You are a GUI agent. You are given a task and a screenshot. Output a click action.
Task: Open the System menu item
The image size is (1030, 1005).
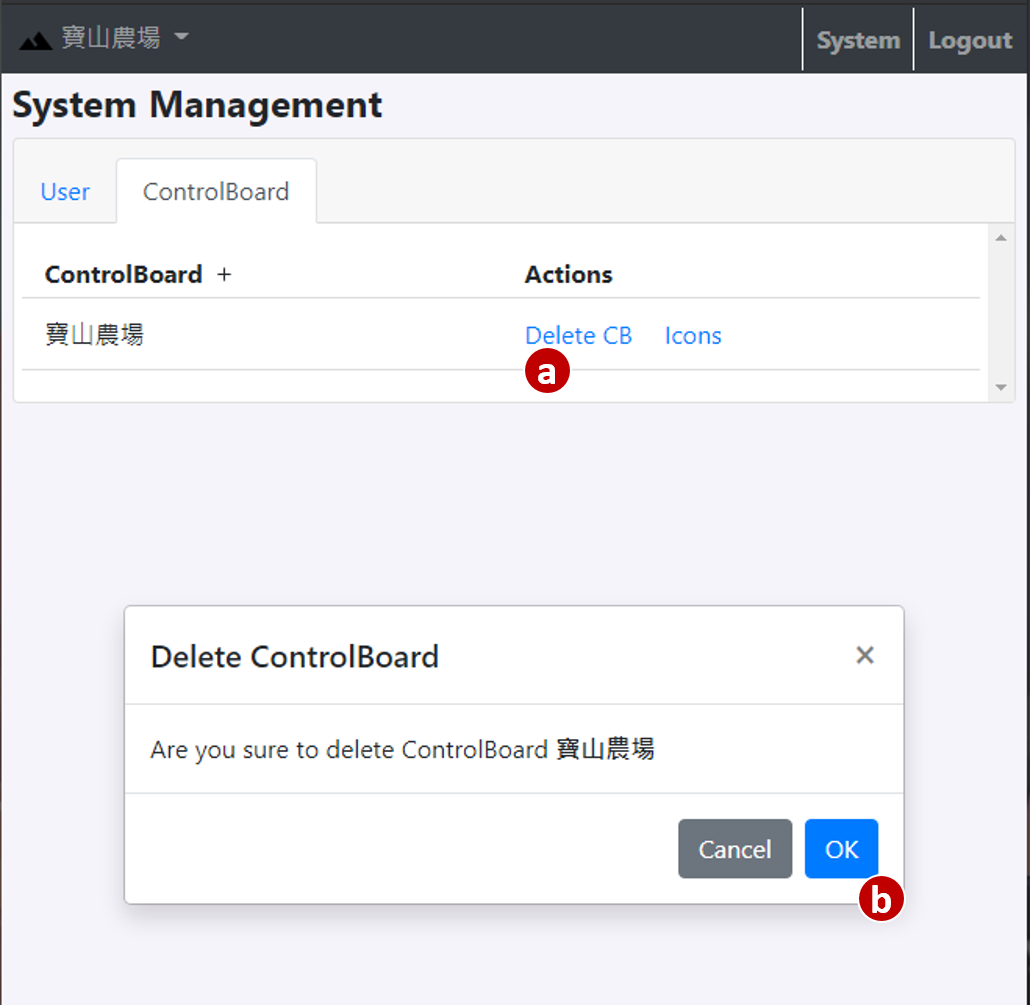pos(858,40)
